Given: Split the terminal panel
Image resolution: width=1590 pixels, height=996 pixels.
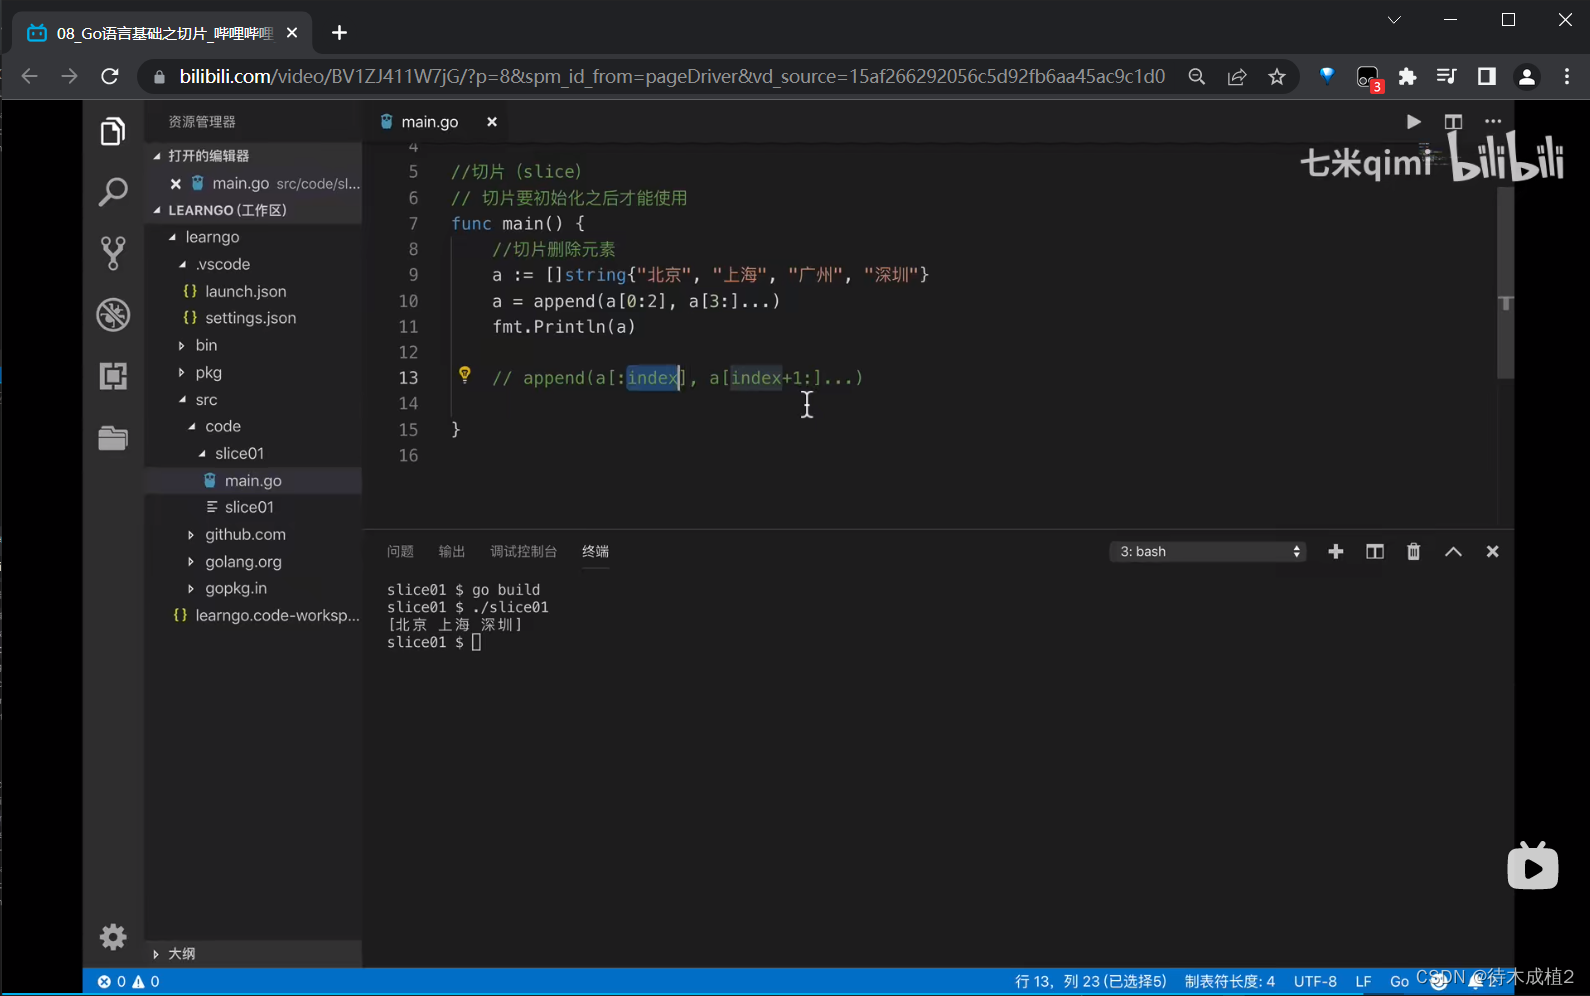Looking at the screenshot, I should (1375, 552).
